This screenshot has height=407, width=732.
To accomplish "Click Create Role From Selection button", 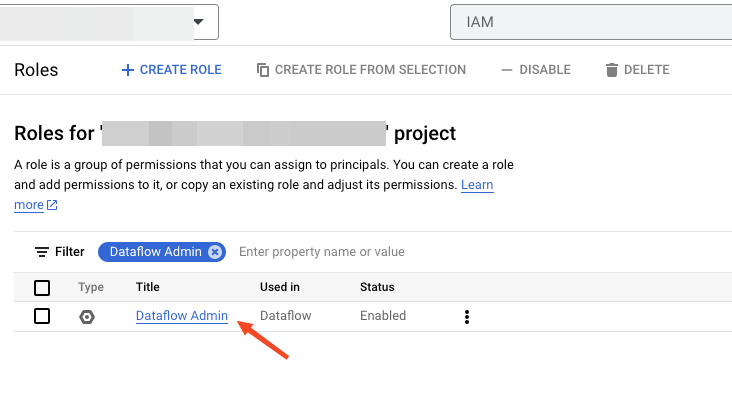I will tap(361, 70).
